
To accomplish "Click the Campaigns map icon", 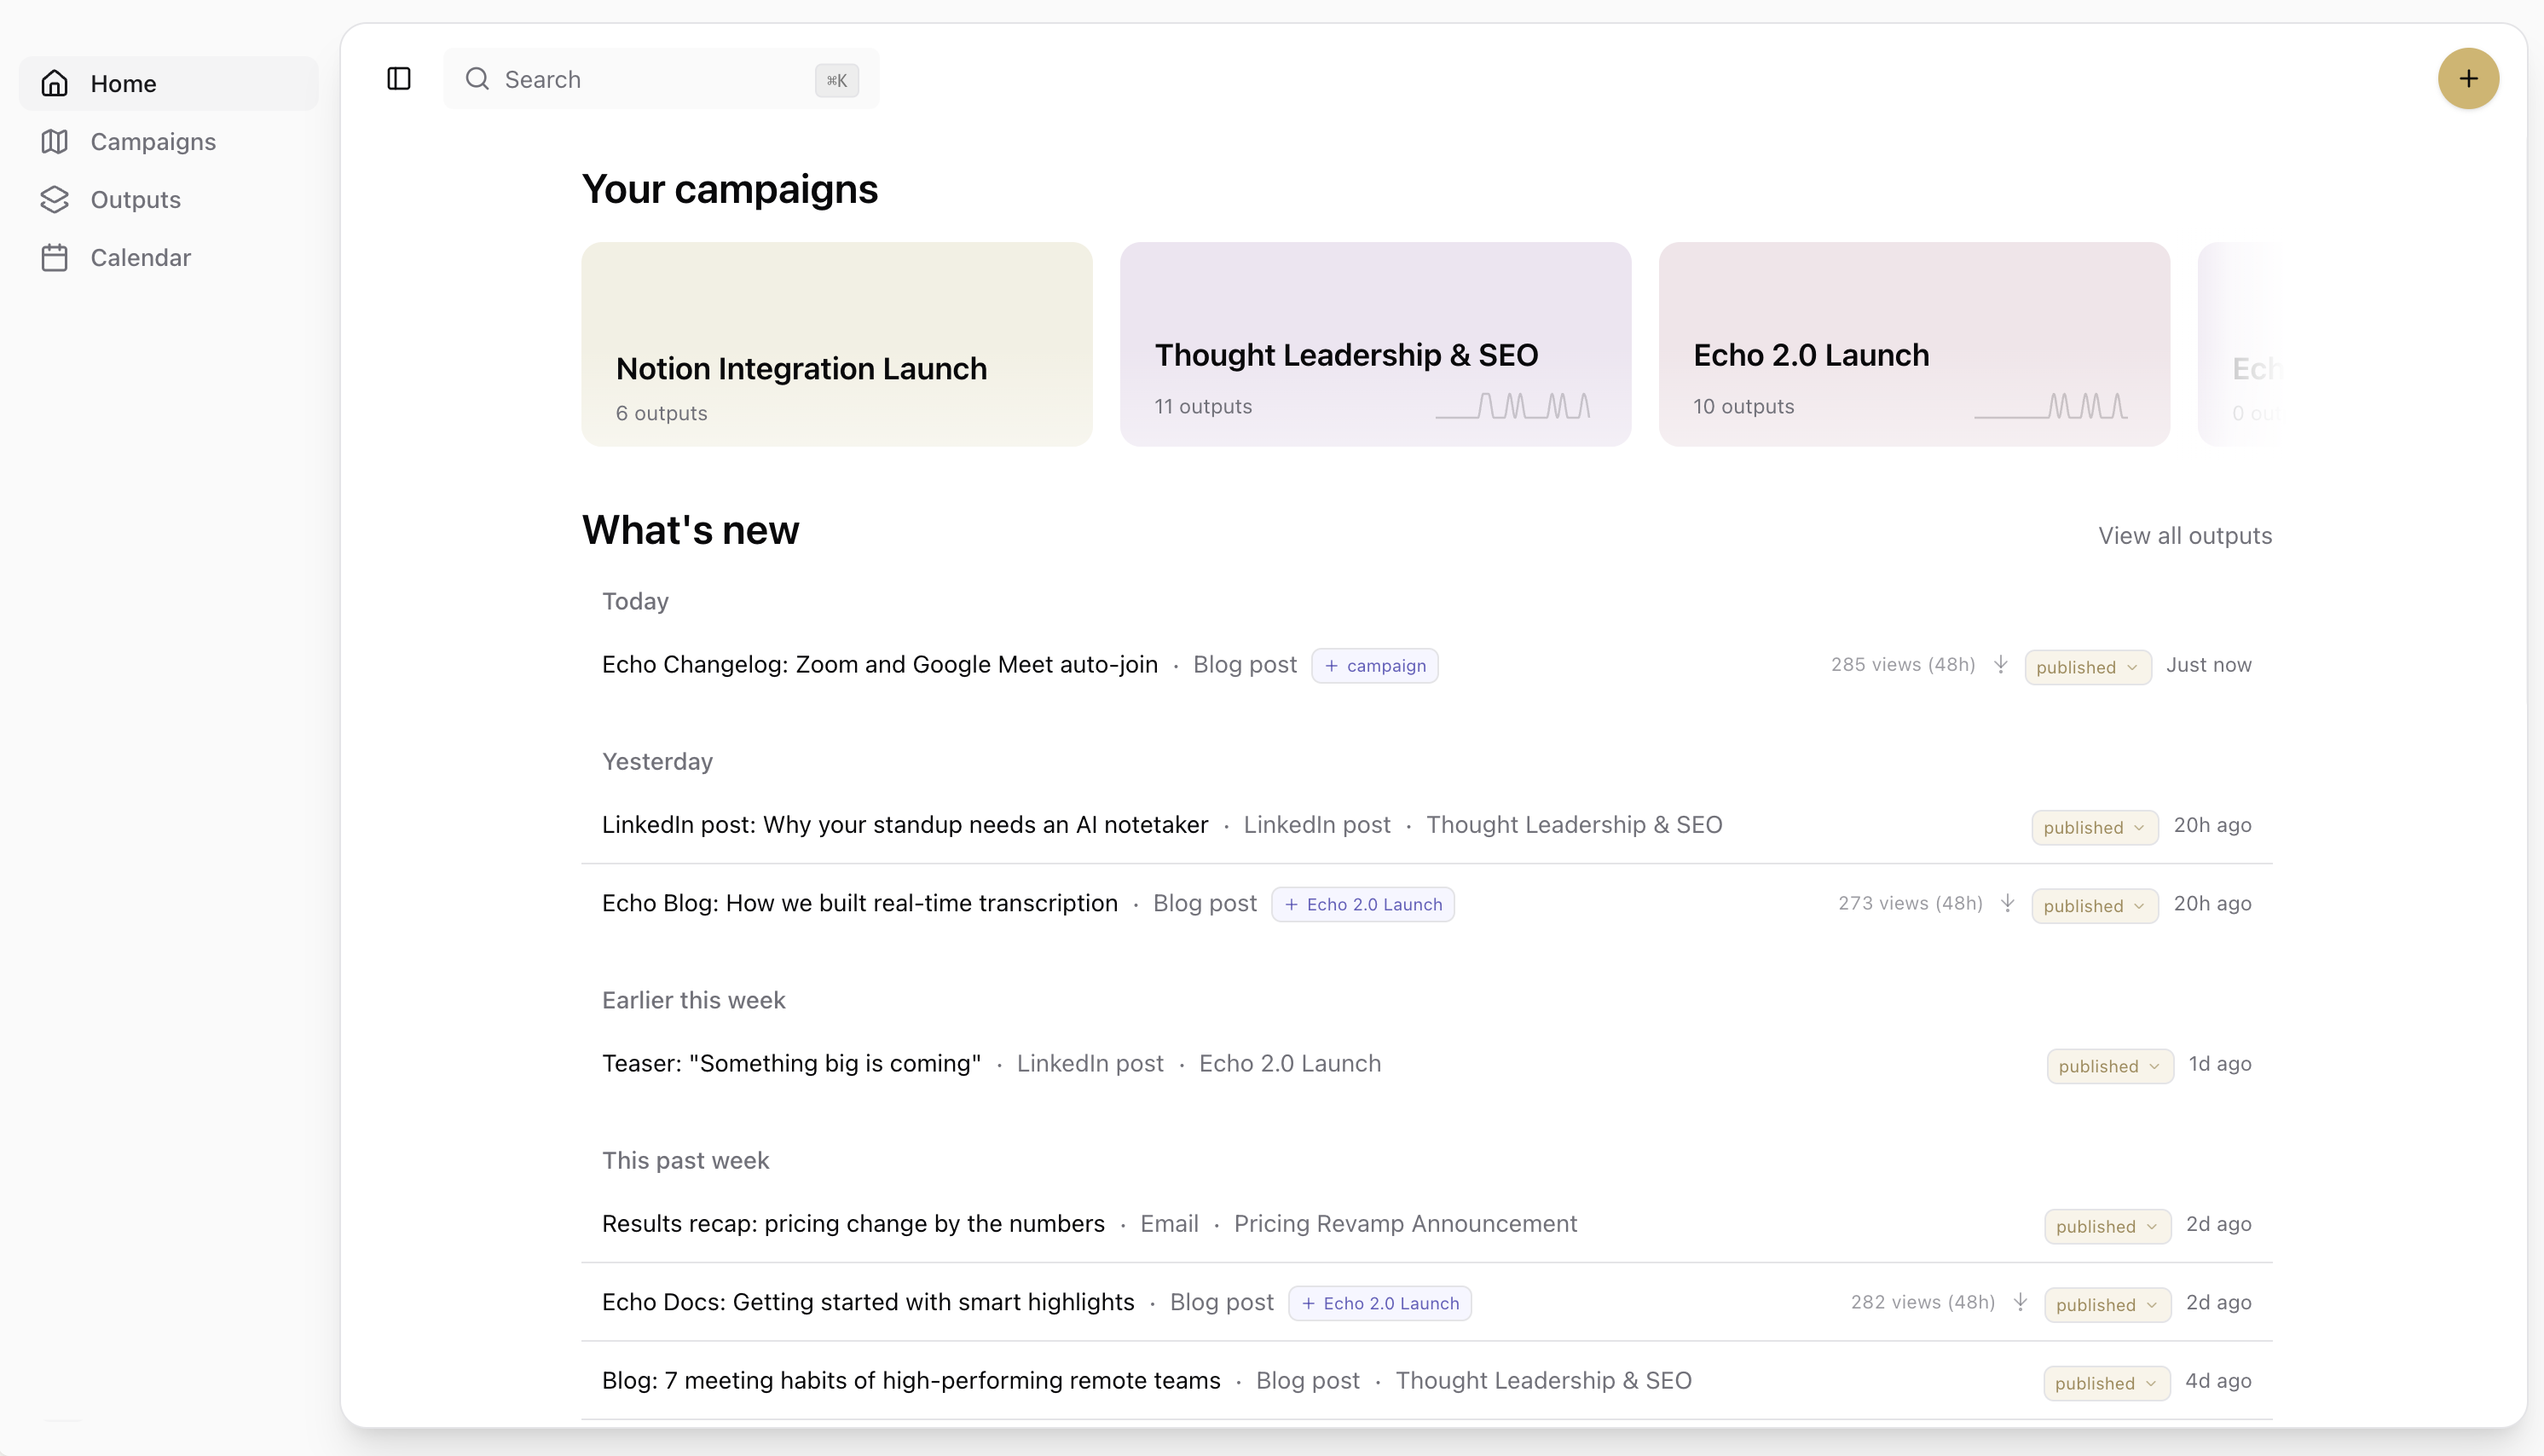I will coord(56,141).
